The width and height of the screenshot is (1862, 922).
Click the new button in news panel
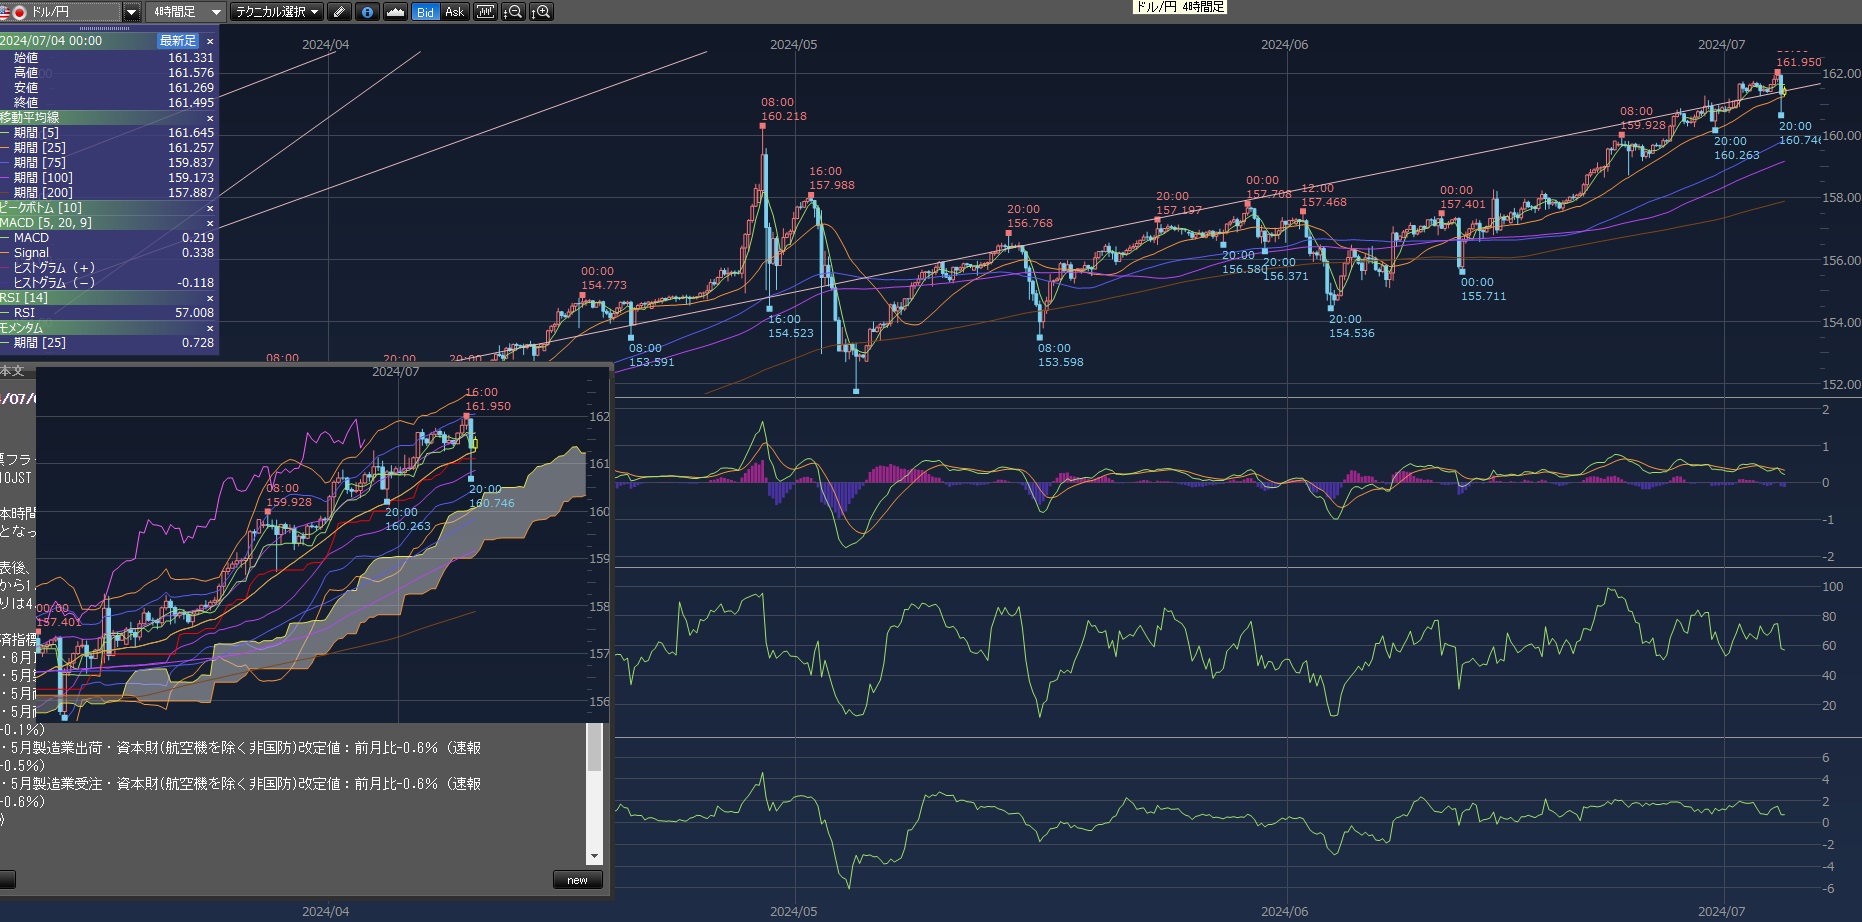pos(577,880)
